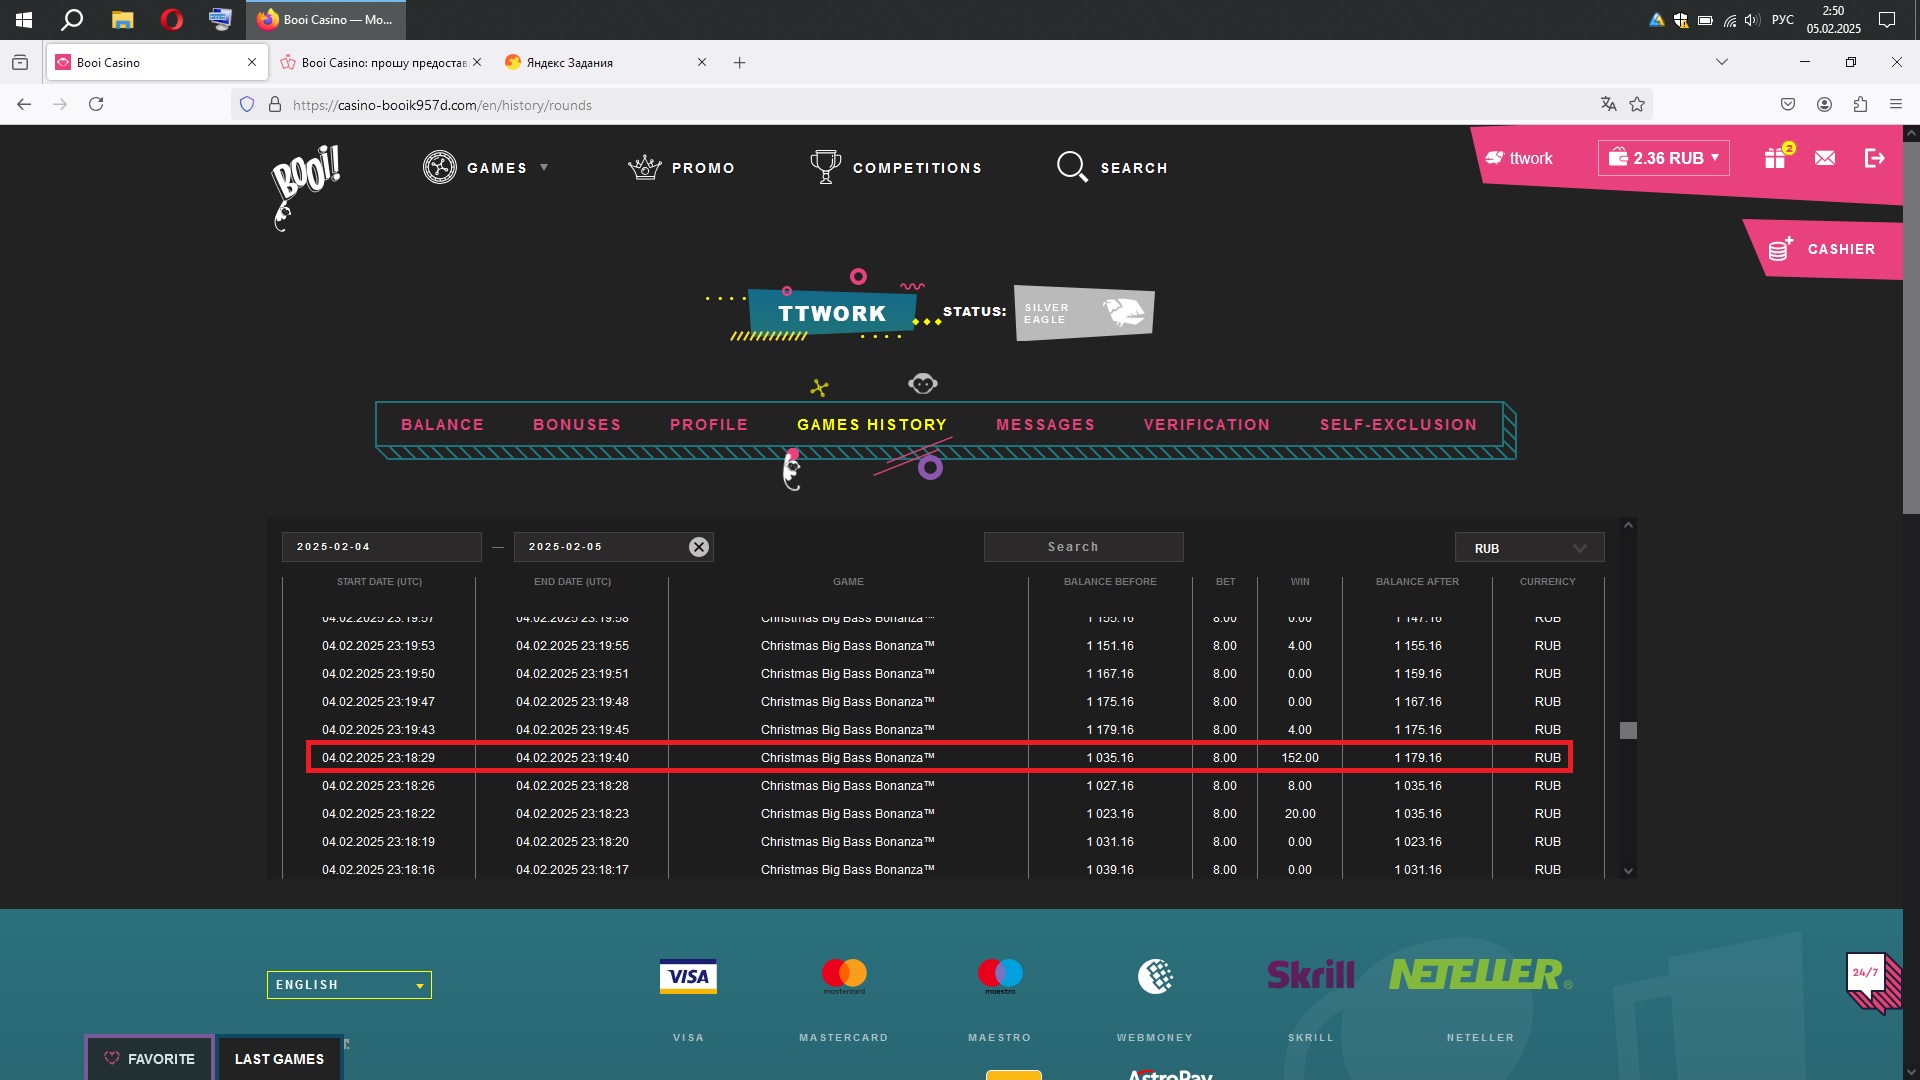Expand the RUB currency dropdown
The height and width of the screenshot is (1080, 1920).
(1530, 548)
